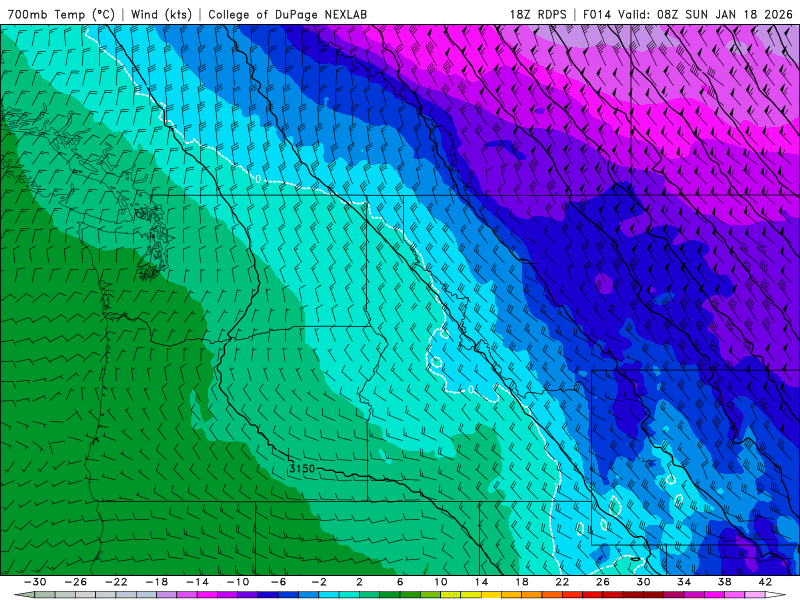
Task: Click the "Wind (kts)" title text
Action: pyautogui.click(x=161, y=15)
